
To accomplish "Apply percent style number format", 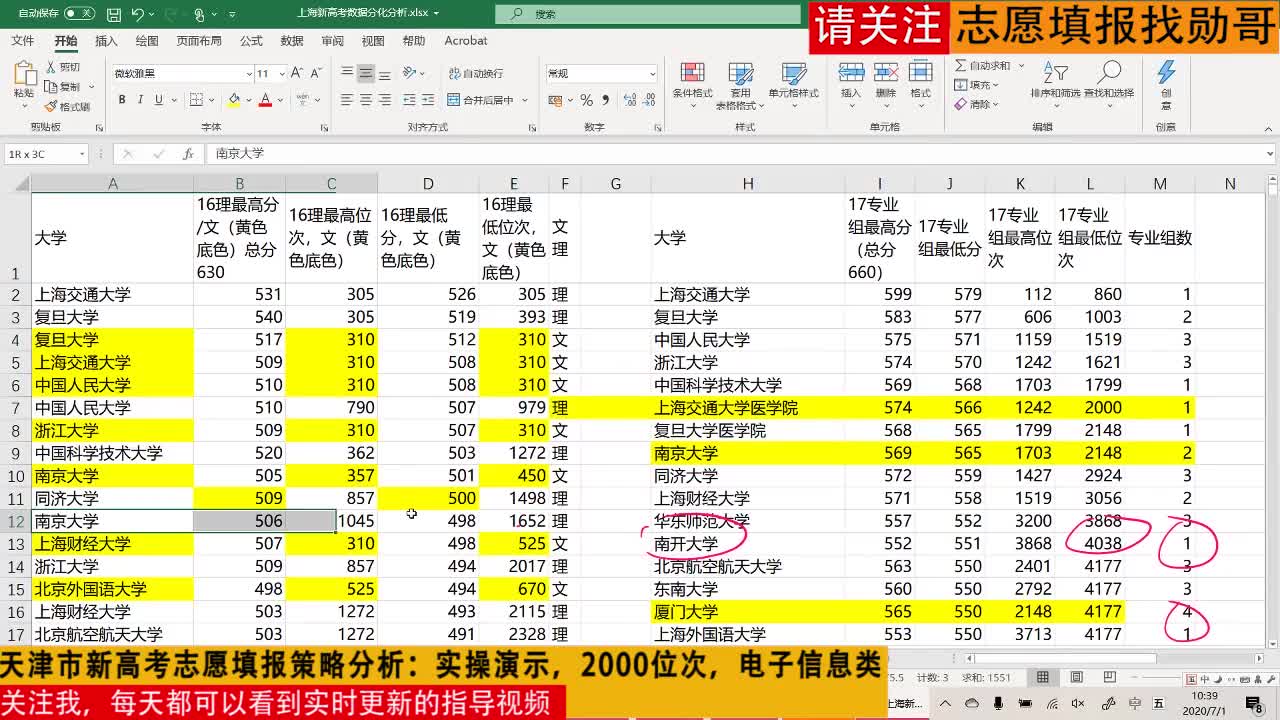I will [x=586, y=100].
